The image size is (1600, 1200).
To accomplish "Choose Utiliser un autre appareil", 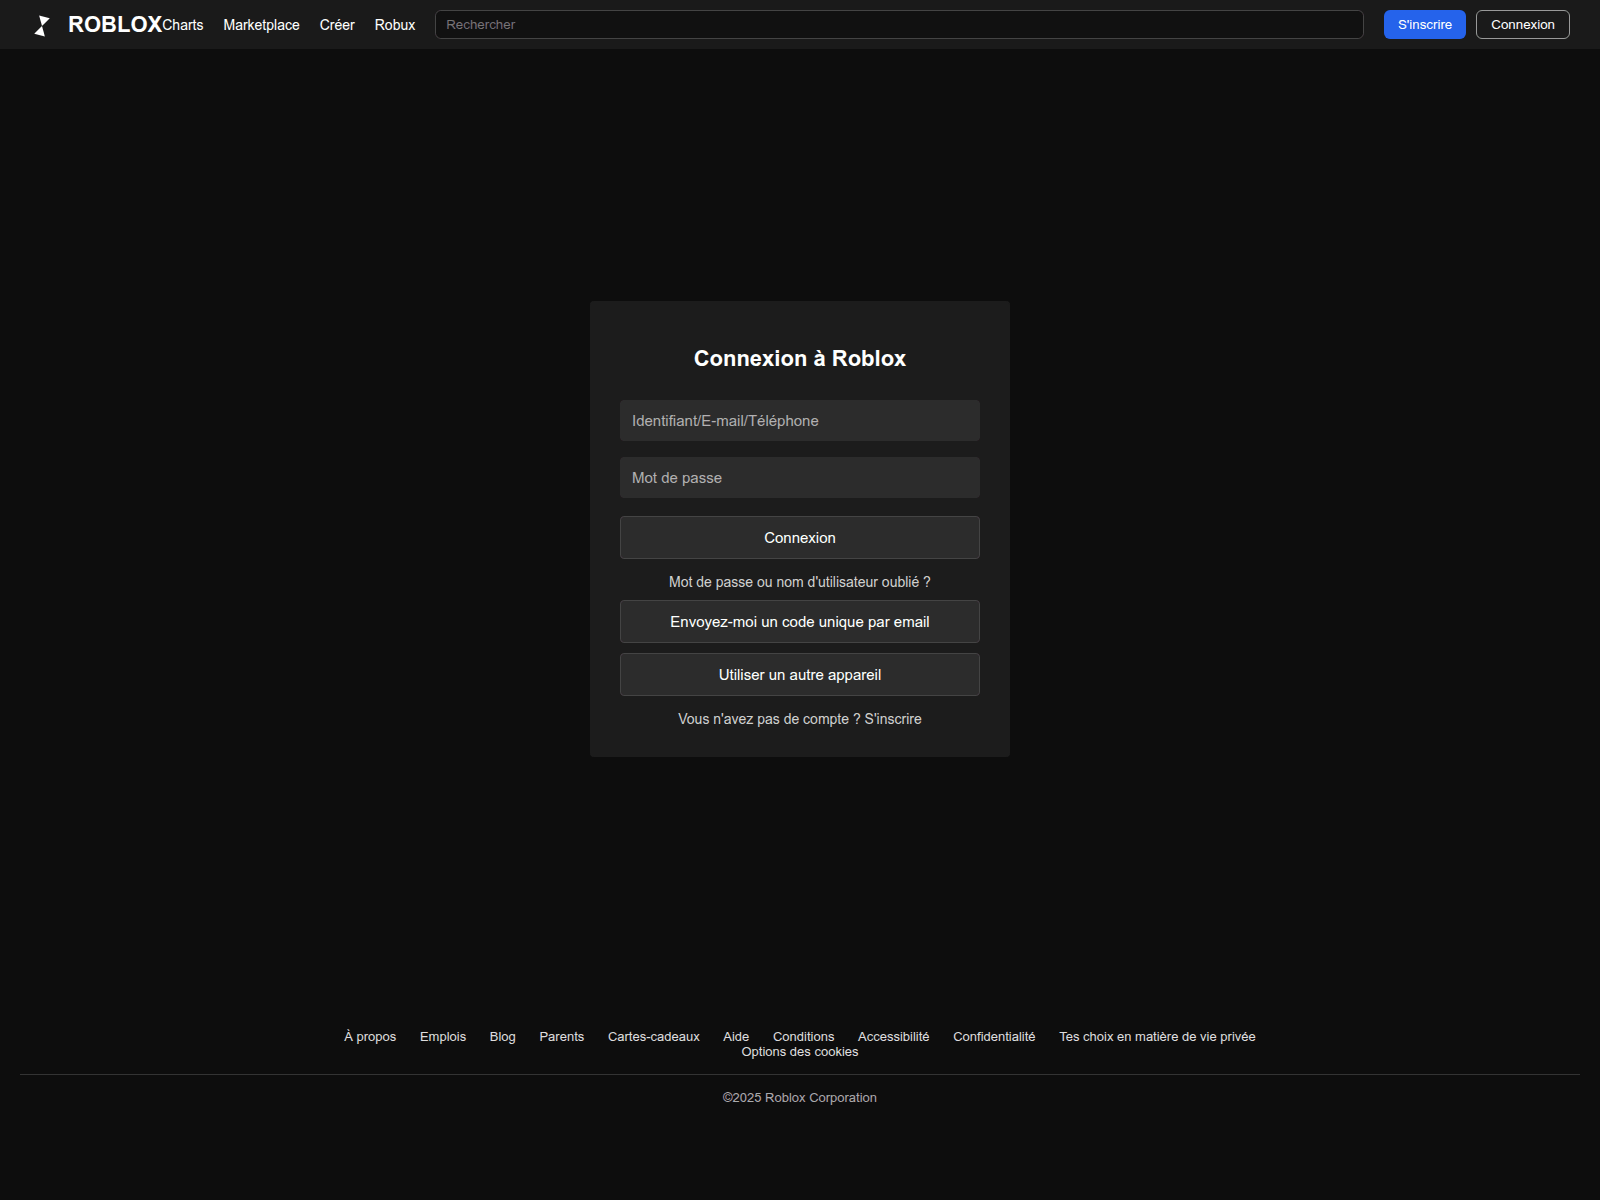I will (x=799, y=675).
